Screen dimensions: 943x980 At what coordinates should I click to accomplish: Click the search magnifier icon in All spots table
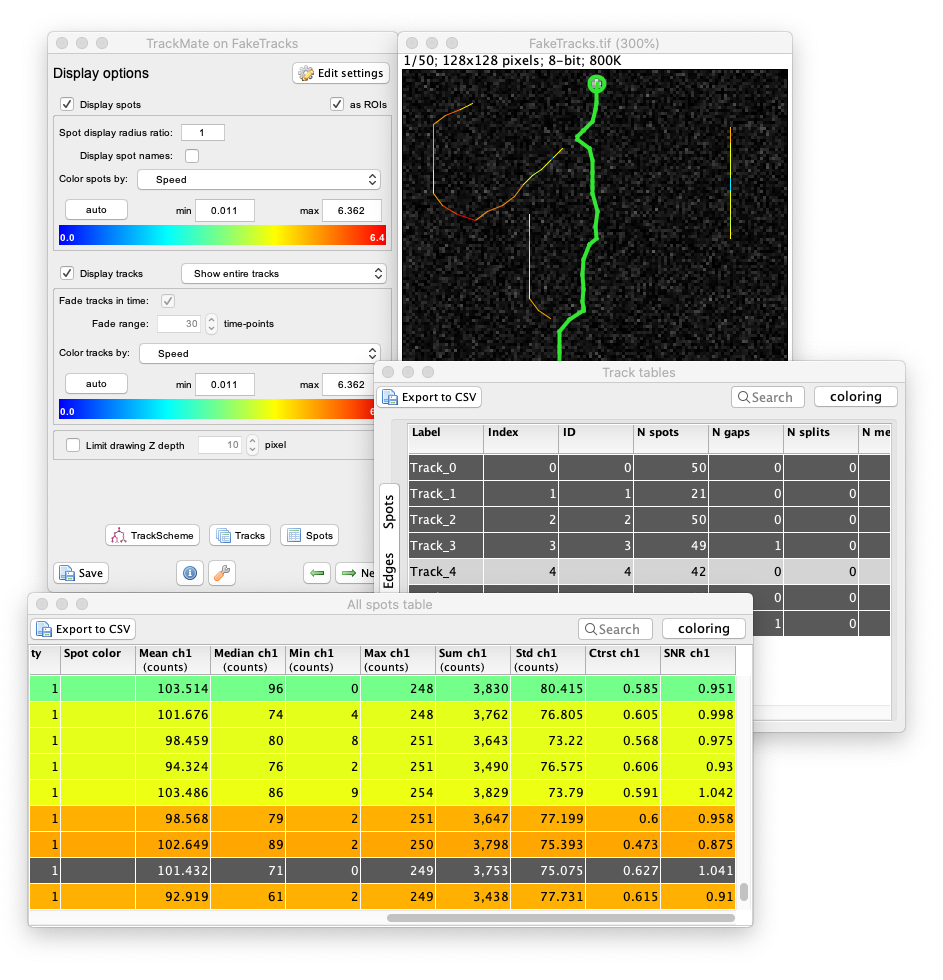(591, 629)
